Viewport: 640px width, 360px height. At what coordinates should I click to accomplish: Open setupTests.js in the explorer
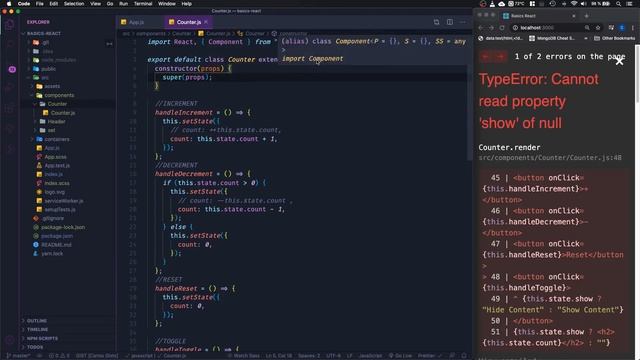pyautogui.click(x=60, y=209)
